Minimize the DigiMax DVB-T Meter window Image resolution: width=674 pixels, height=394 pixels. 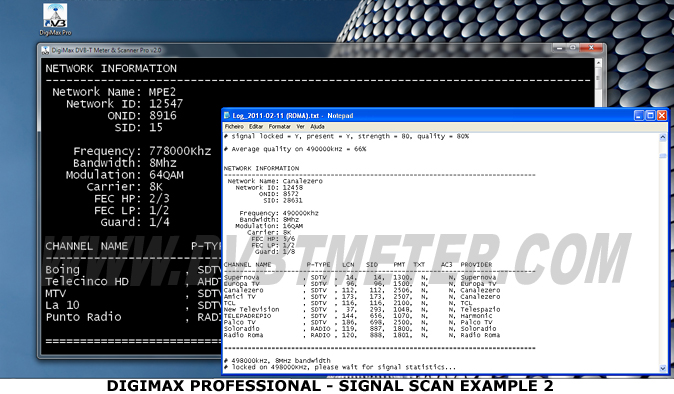559,48
